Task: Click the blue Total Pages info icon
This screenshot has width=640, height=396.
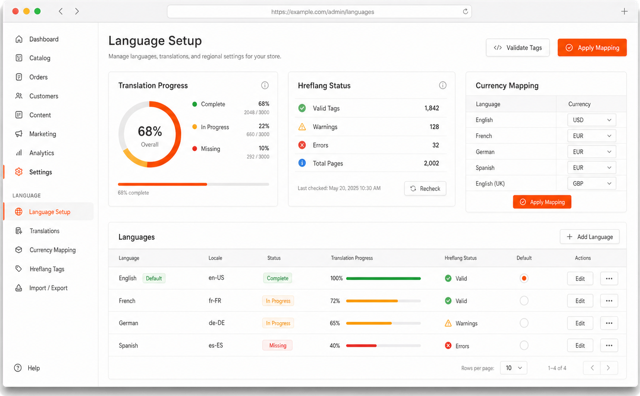Action: click(x=302, y=163)
